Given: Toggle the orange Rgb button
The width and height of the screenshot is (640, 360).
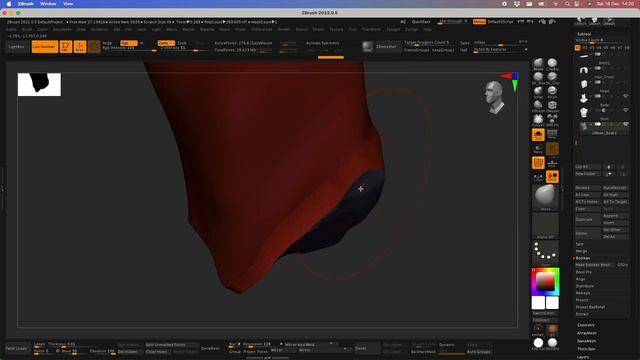Looking at the screenshot, I should [x=128, y=43].
